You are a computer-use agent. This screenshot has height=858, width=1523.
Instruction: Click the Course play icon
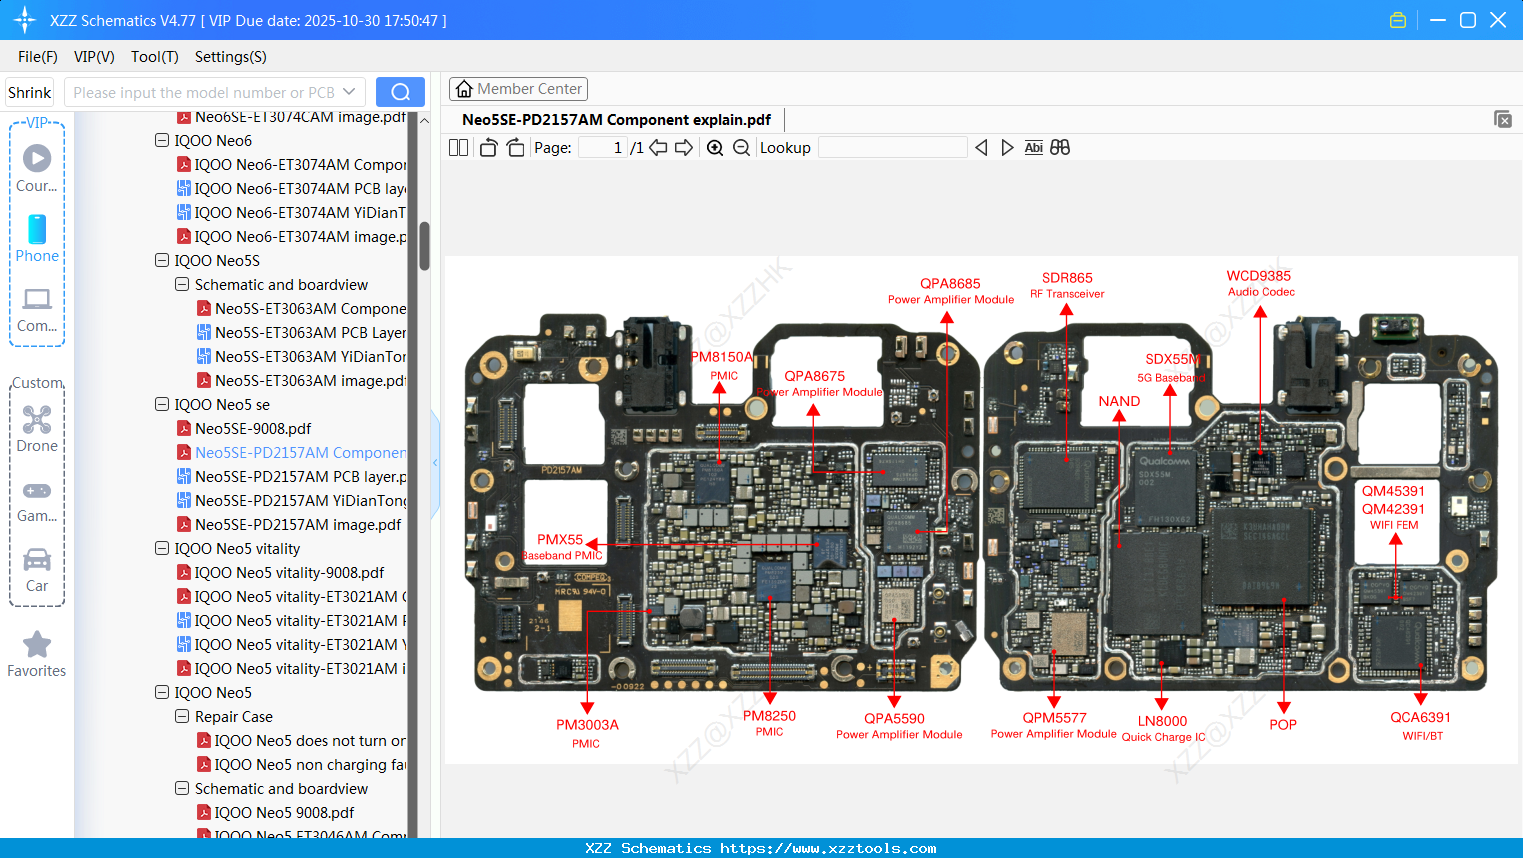(36, 158)
